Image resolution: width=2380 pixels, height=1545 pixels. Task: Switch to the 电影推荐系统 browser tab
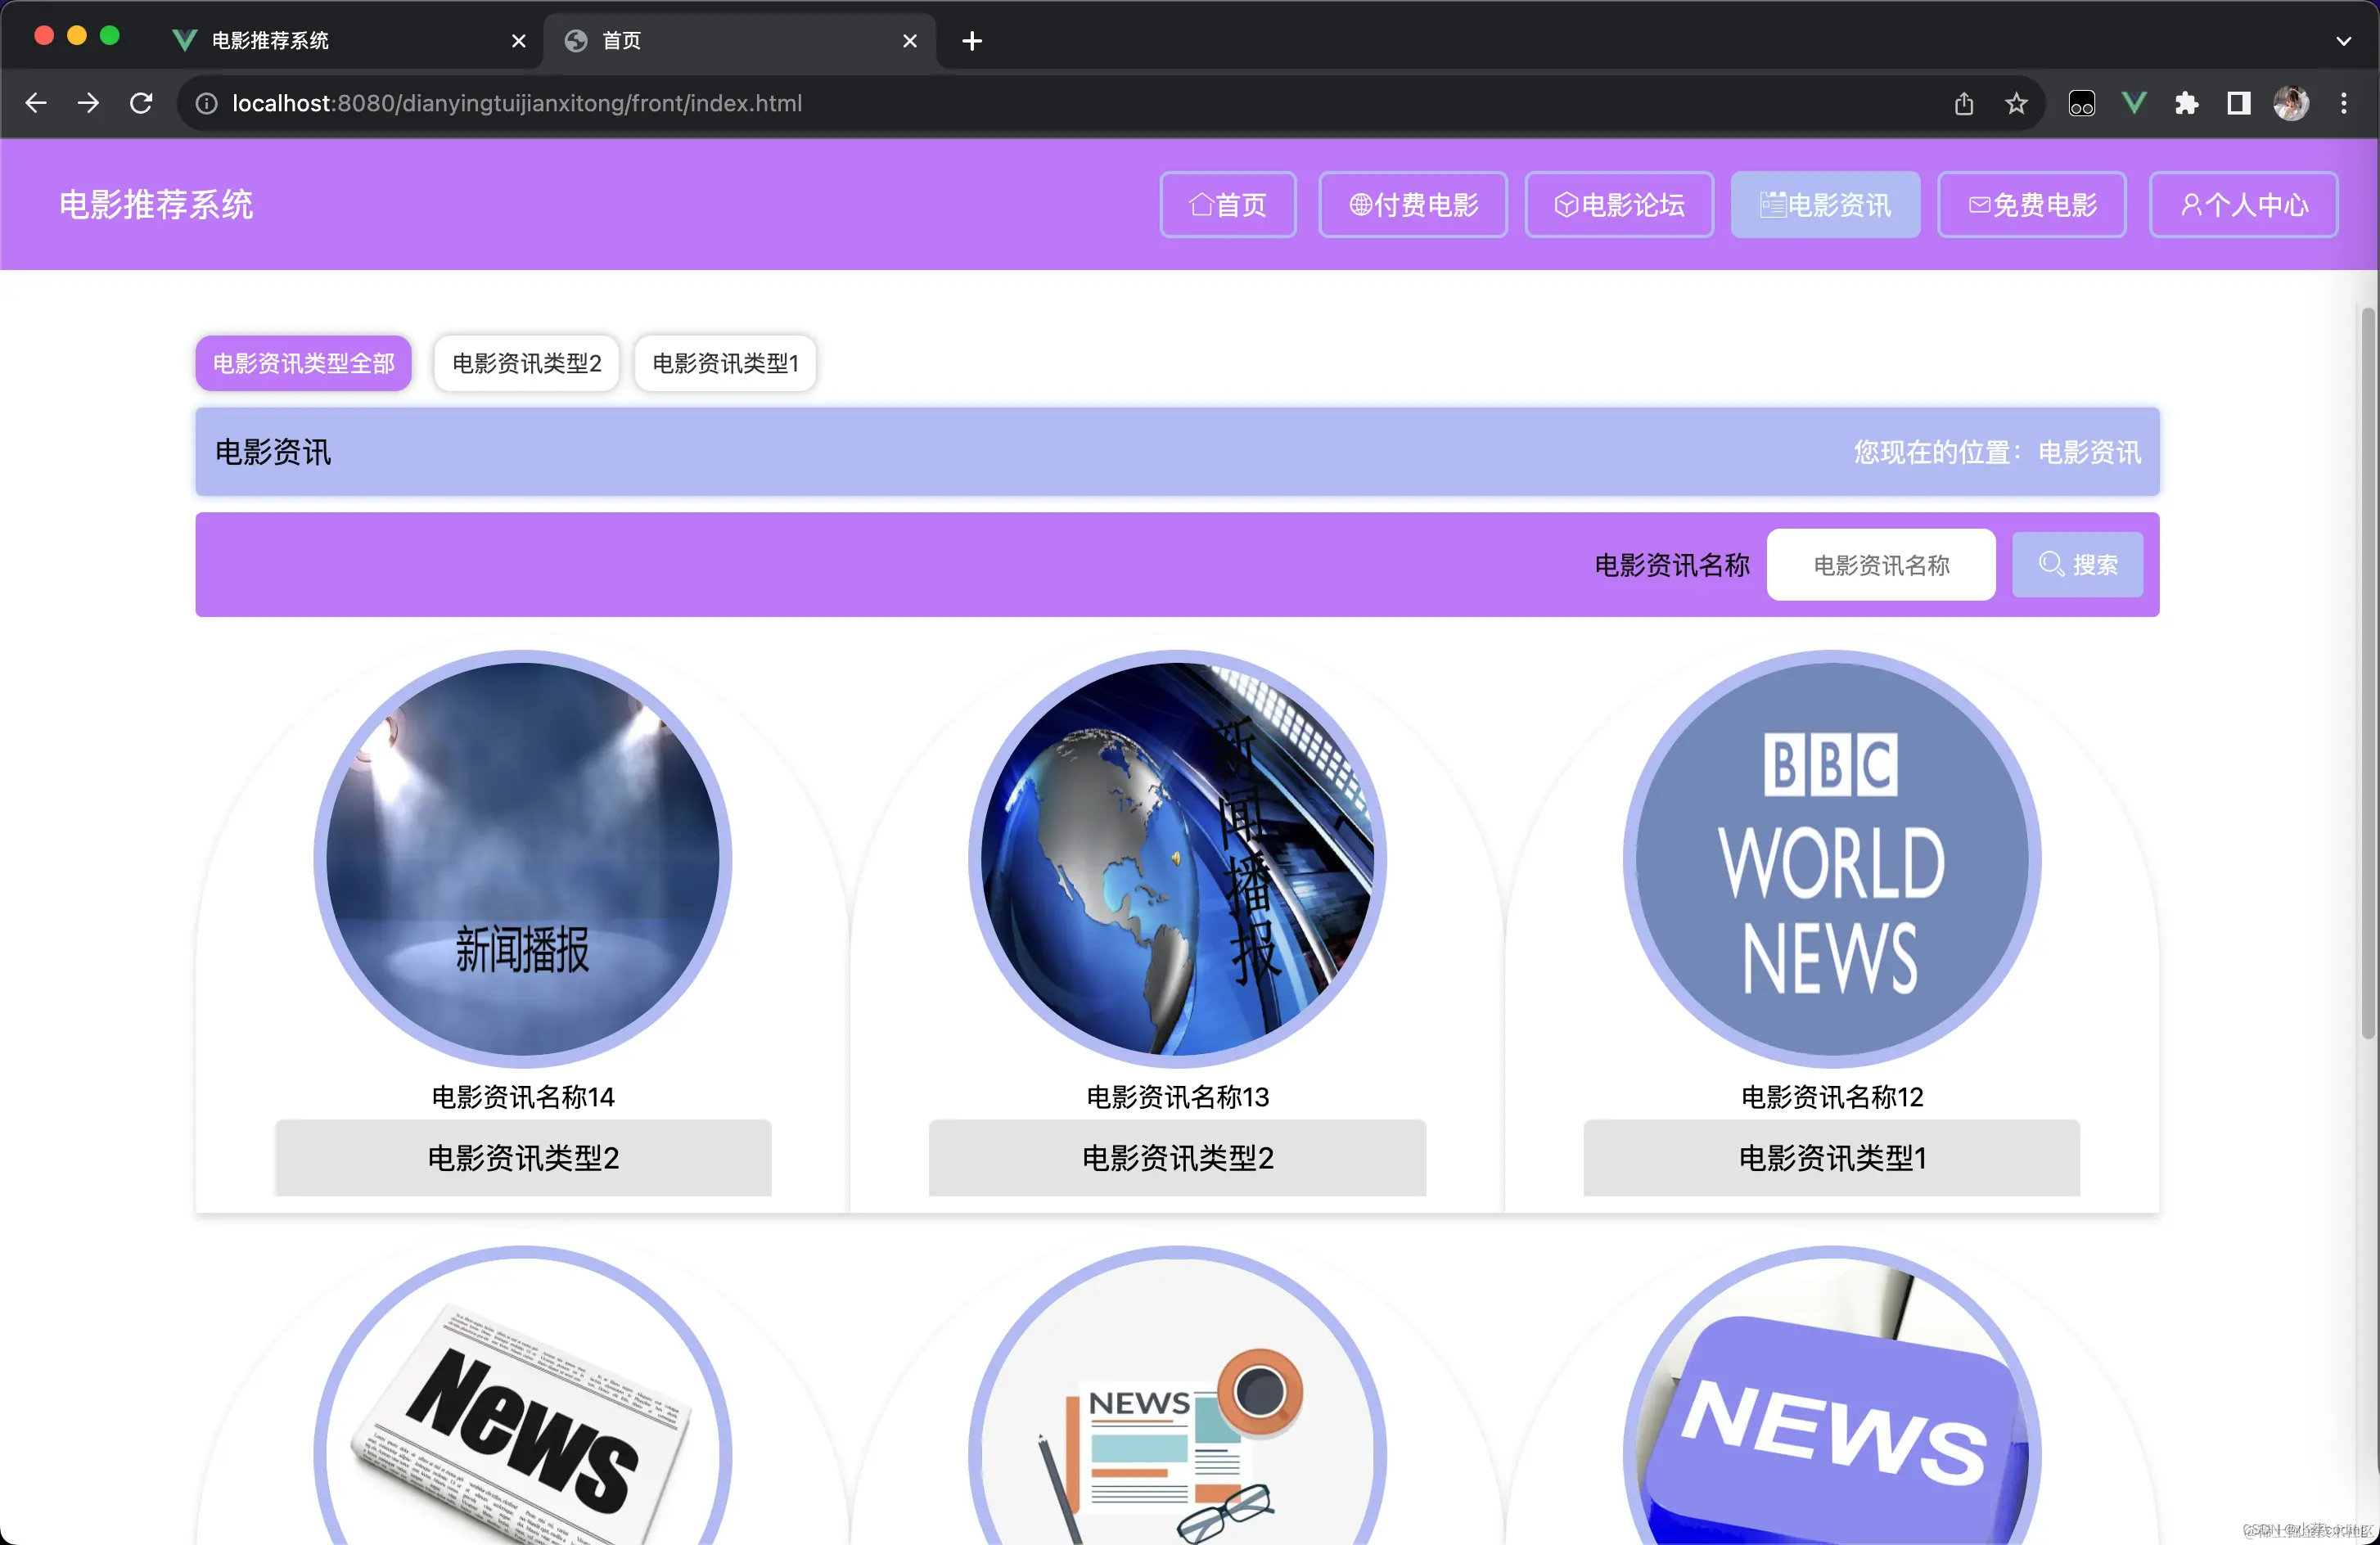click(x=270, y=41)
